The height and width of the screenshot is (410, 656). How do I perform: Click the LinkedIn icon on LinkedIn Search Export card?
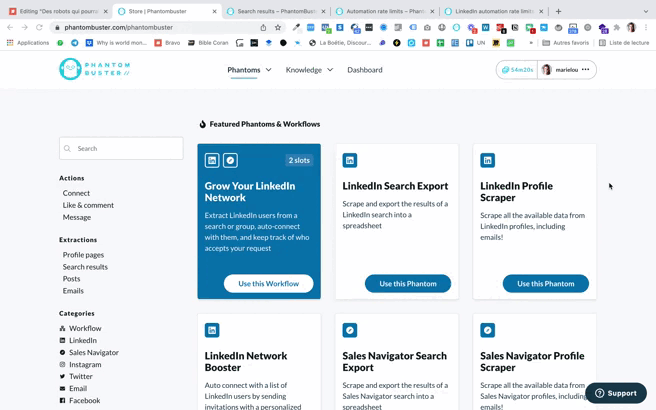coord(350,160)
